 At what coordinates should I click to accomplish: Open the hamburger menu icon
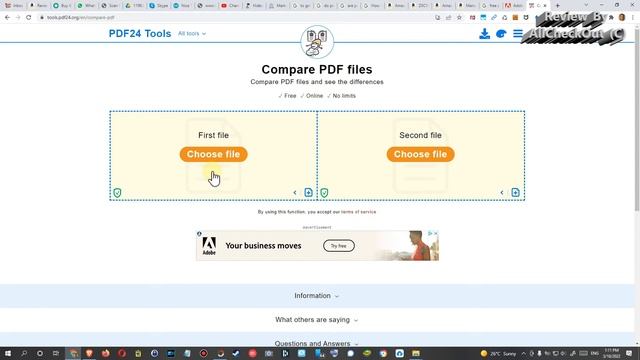point(518,33)
